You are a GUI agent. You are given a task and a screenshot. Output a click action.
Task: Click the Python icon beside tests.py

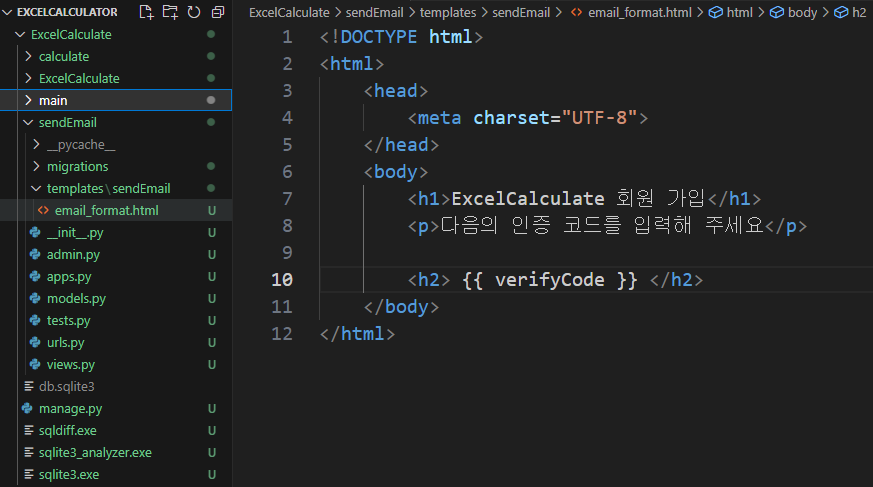pos(35,321)
